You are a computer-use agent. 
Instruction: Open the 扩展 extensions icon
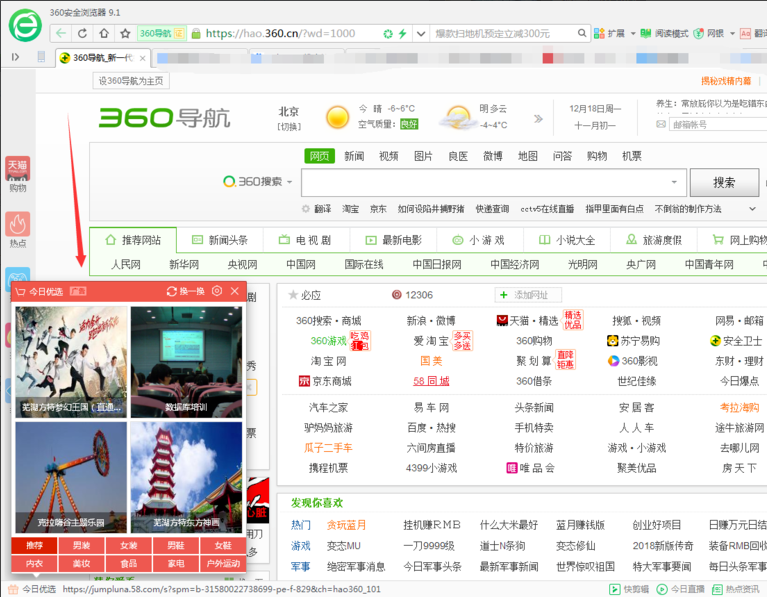click(599, 33)
